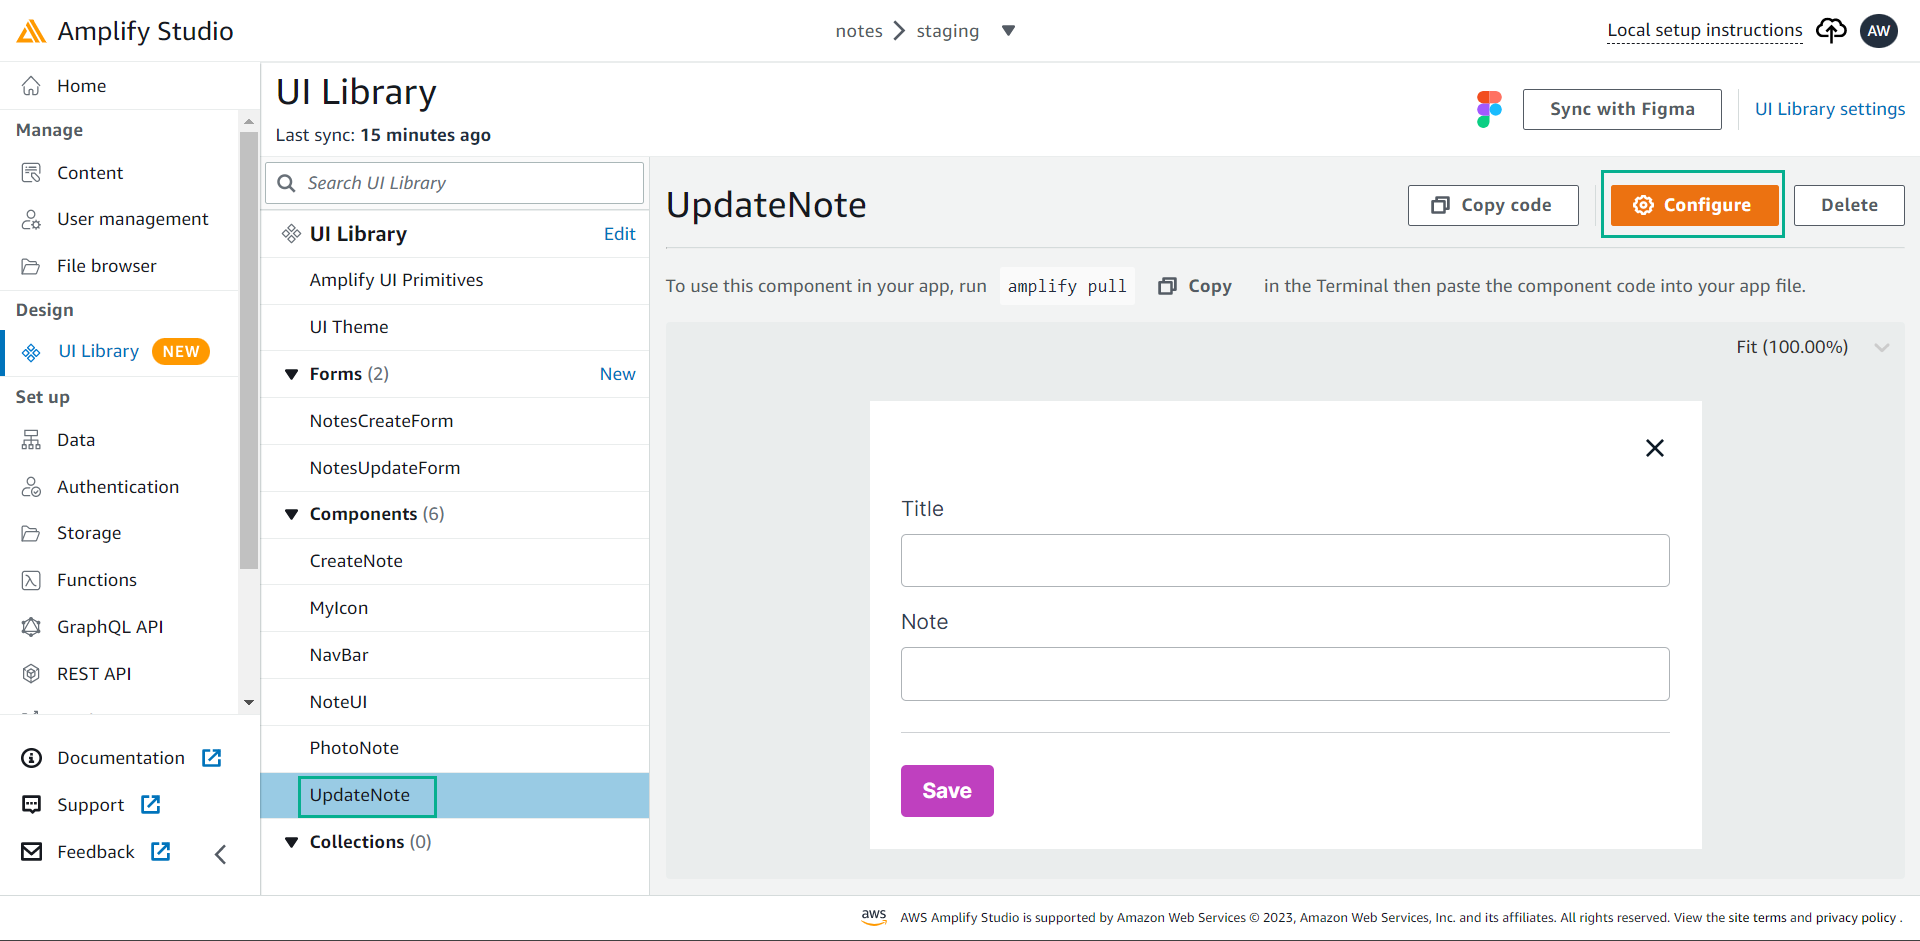Click the Content icon in Manage section
Image resolution: width=1920 pixels, height=941 pixels.
[x=31, y=173]
